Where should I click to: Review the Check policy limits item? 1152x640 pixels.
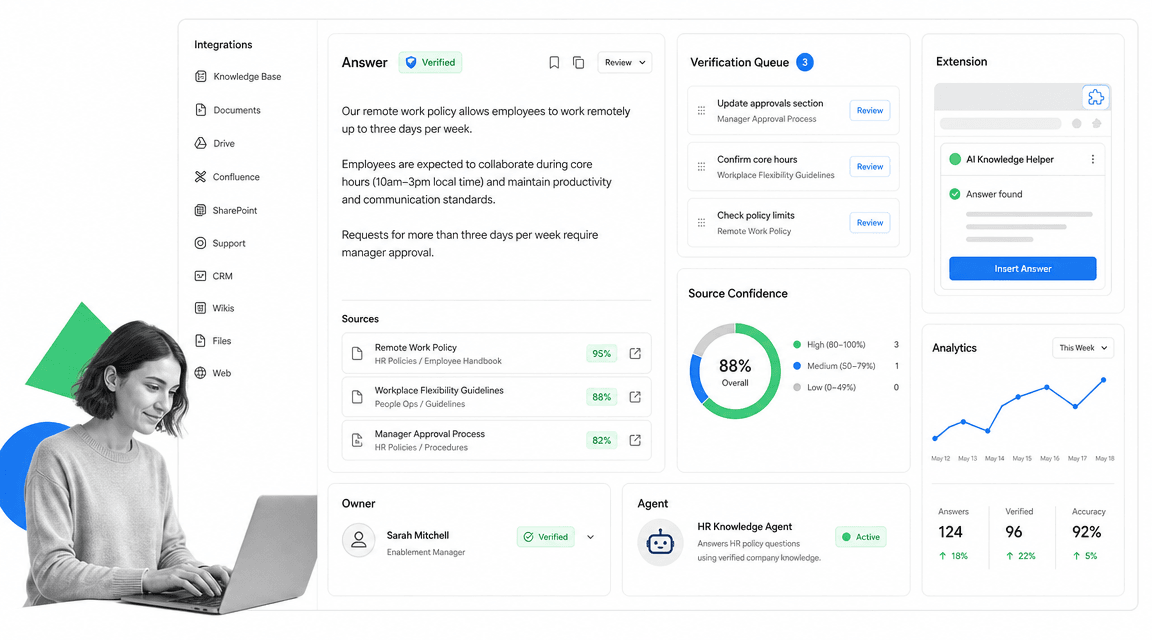(869, 223)
